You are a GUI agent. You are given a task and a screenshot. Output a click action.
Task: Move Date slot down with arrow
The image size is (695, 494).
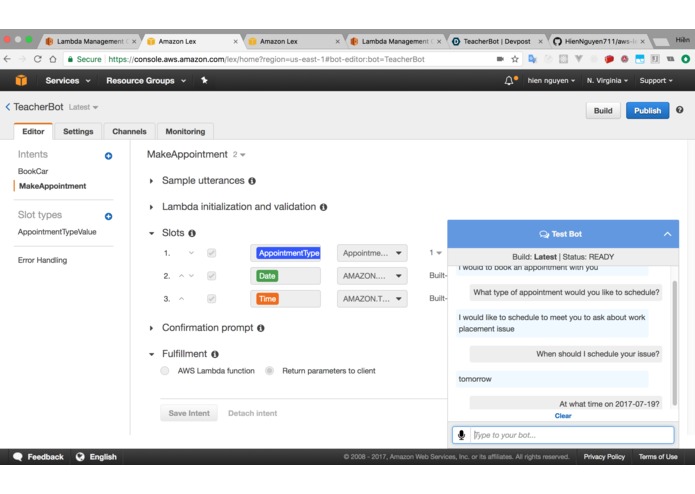pyautogui.click(x=191, y=276)
